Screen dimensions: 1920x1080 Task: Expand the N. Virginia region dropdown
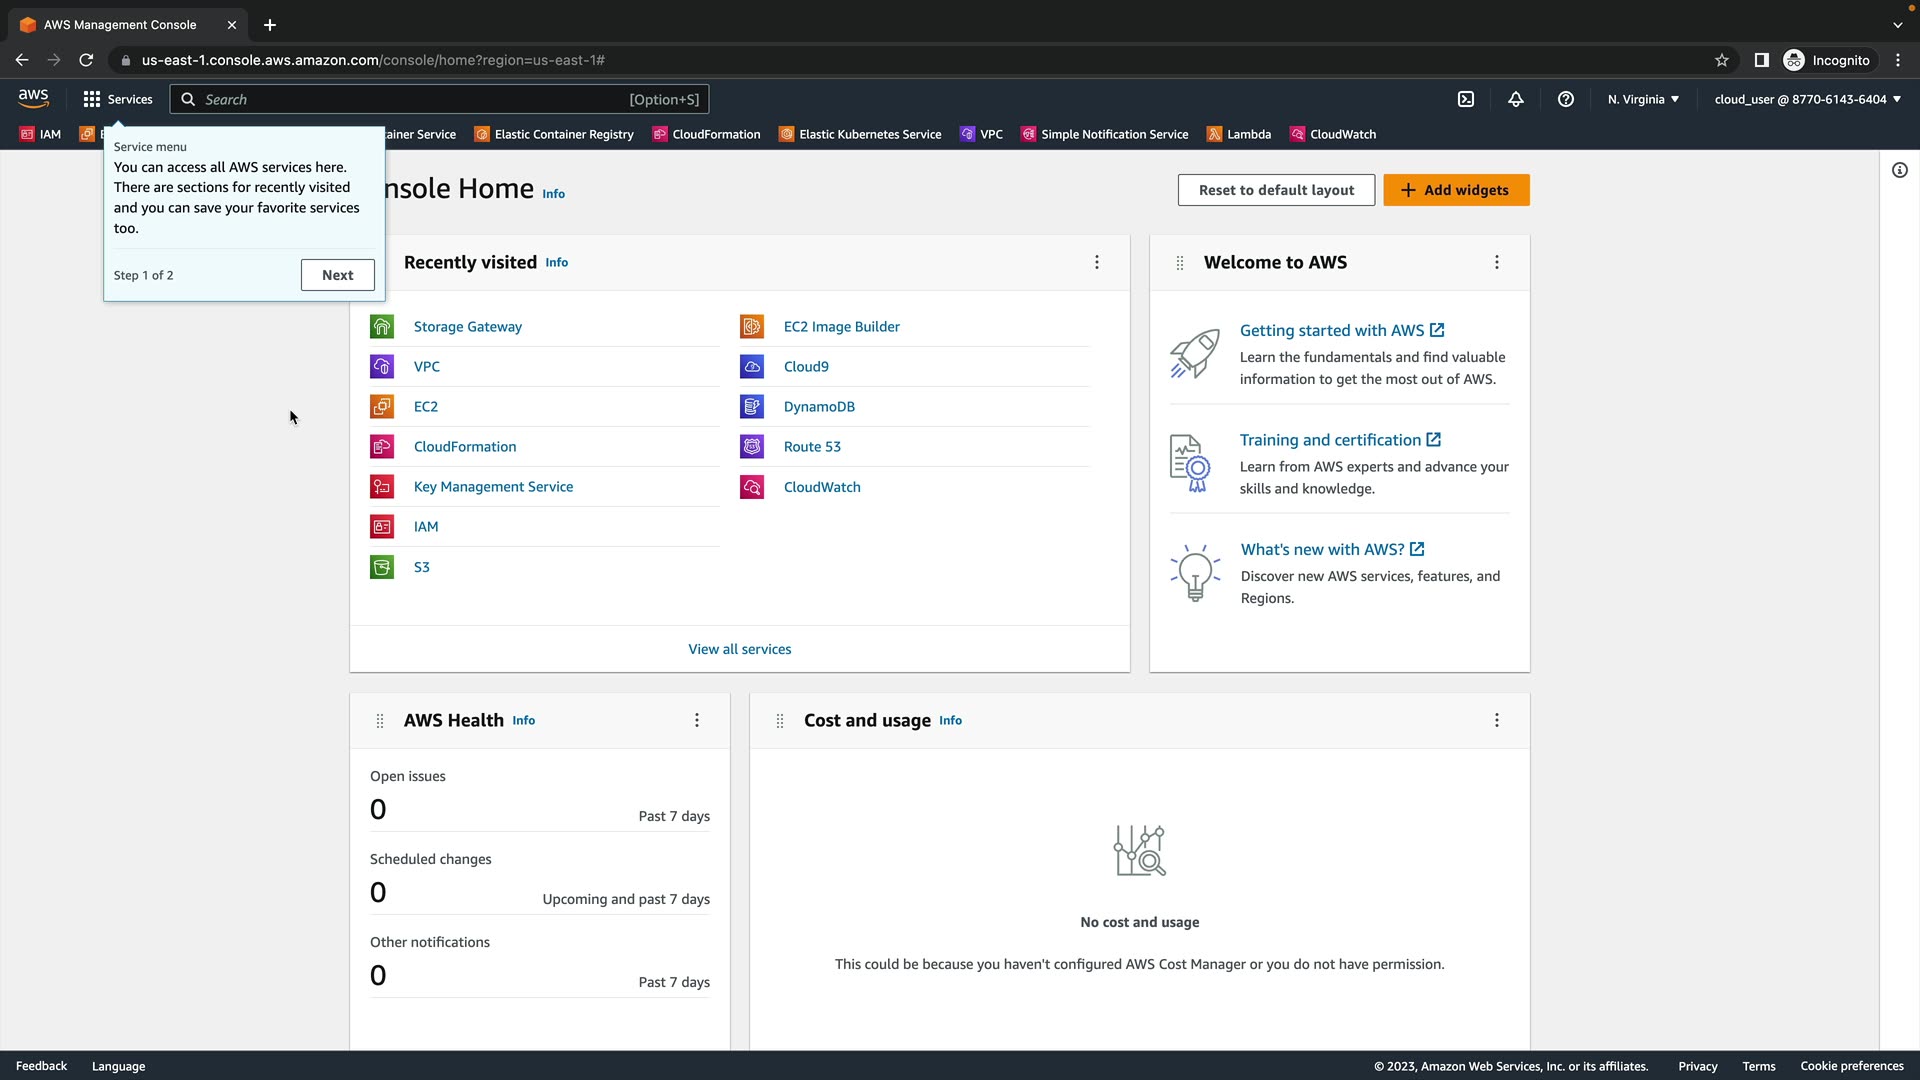point(1643,99)
